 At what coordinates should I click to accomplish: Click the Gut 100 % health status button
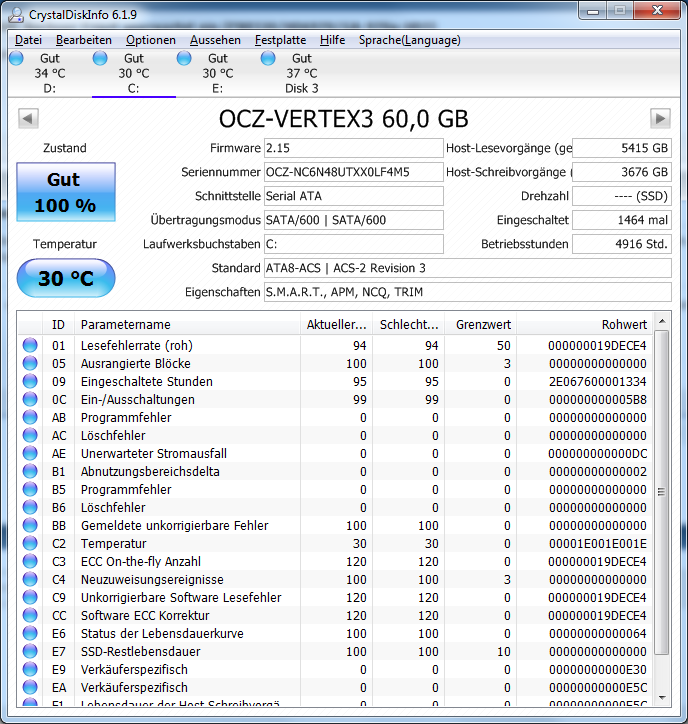(66, 192)
